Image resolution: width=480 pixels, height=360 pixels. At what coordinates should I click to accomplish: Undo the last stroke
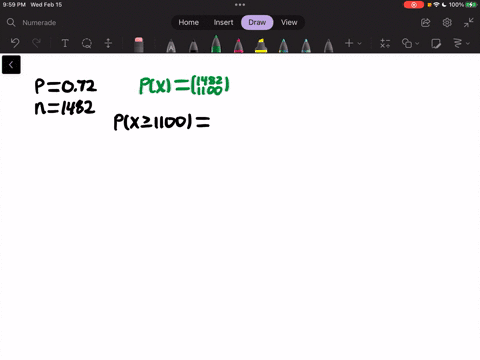pos(15,43)
